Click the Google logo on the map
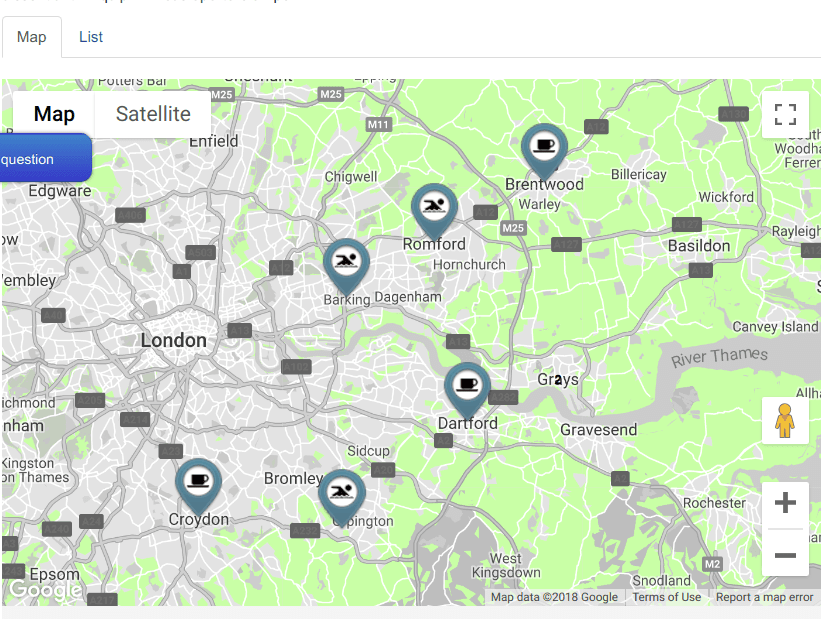 click(x=45, y=589)
